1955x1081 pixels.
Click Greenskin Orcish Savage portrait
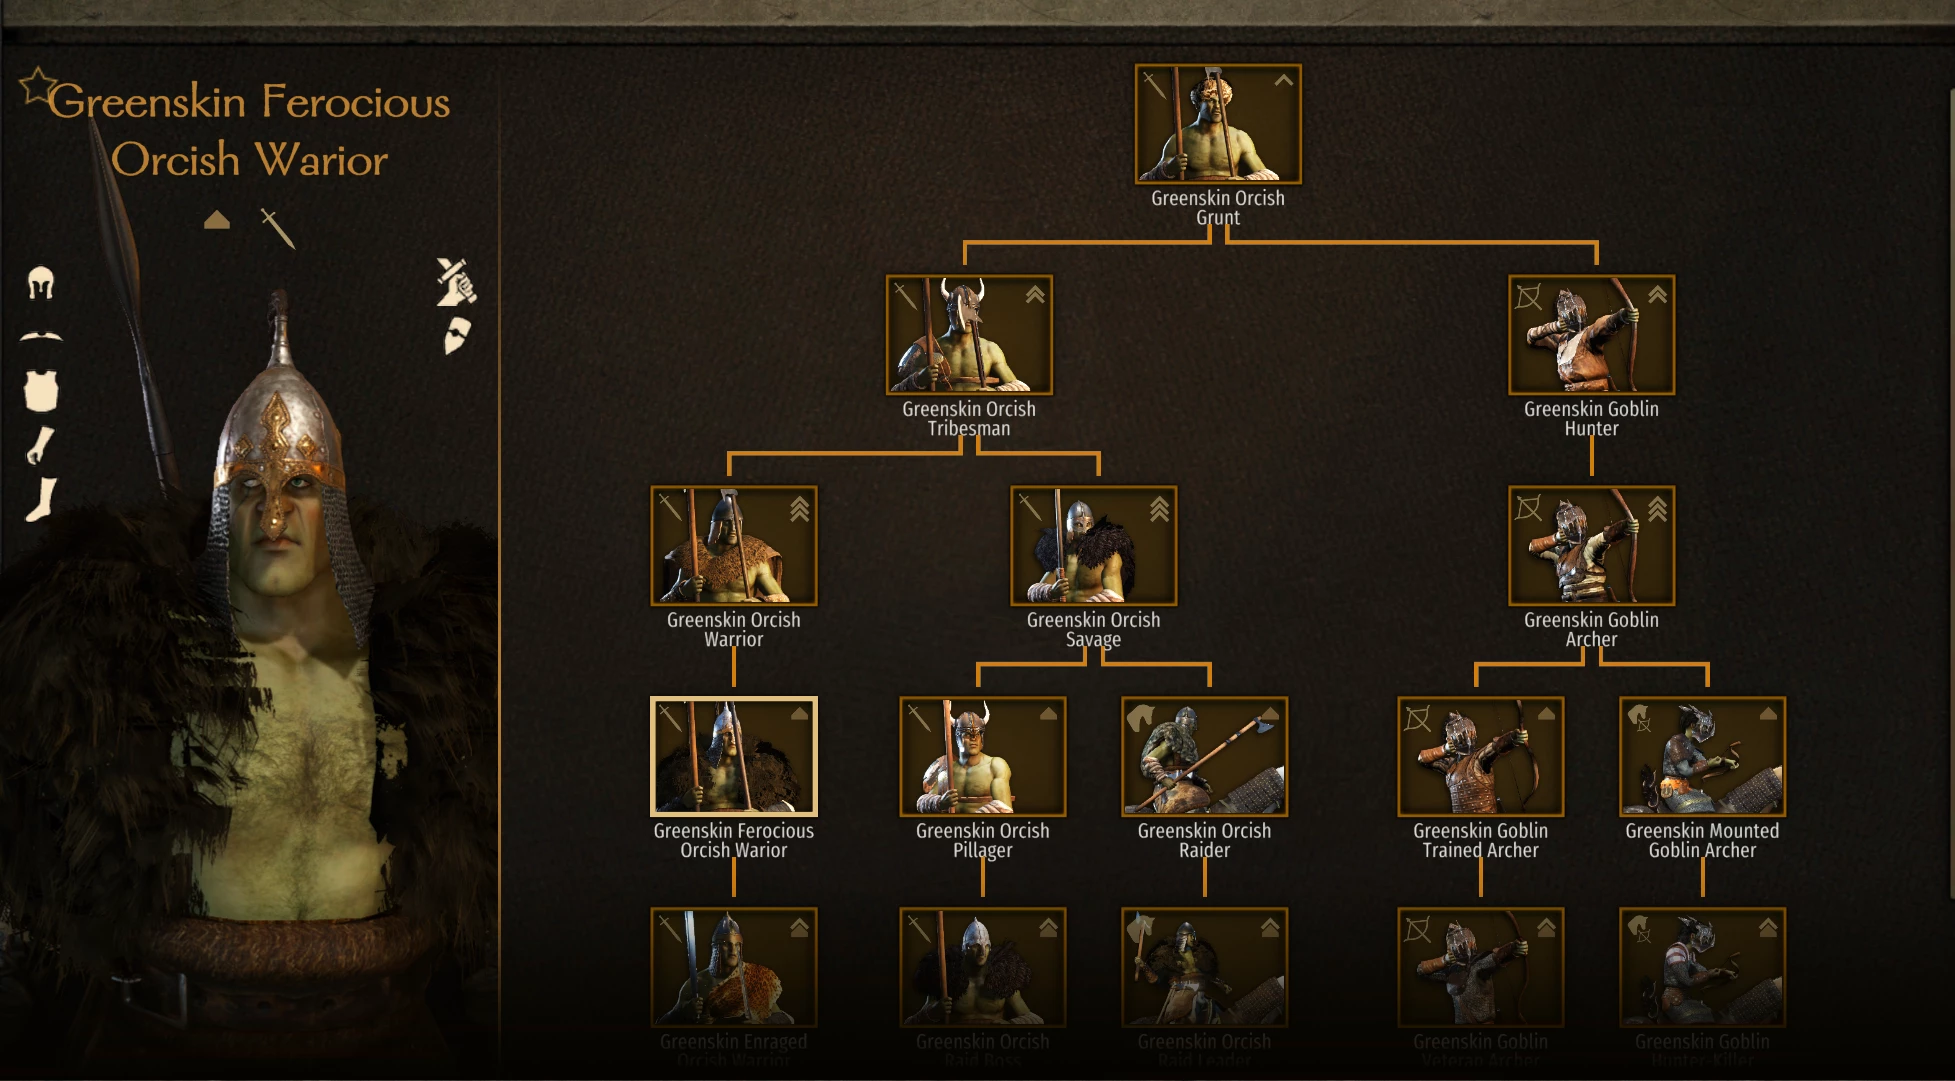tap(1093, 546)
